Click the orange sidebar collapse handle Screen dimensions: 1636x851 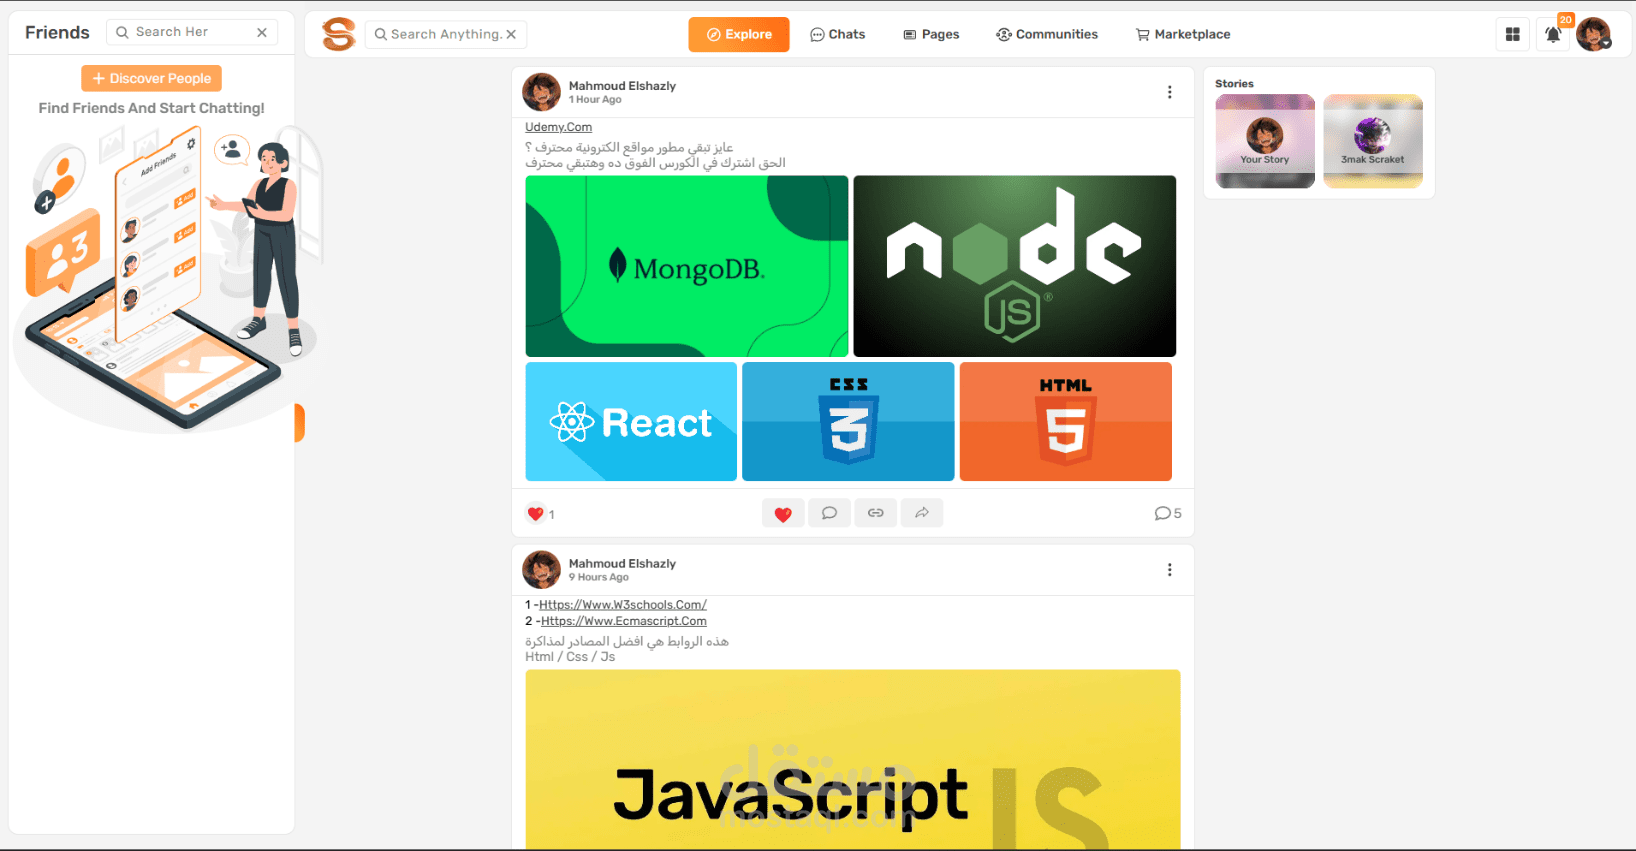click(x=299, y=422)
